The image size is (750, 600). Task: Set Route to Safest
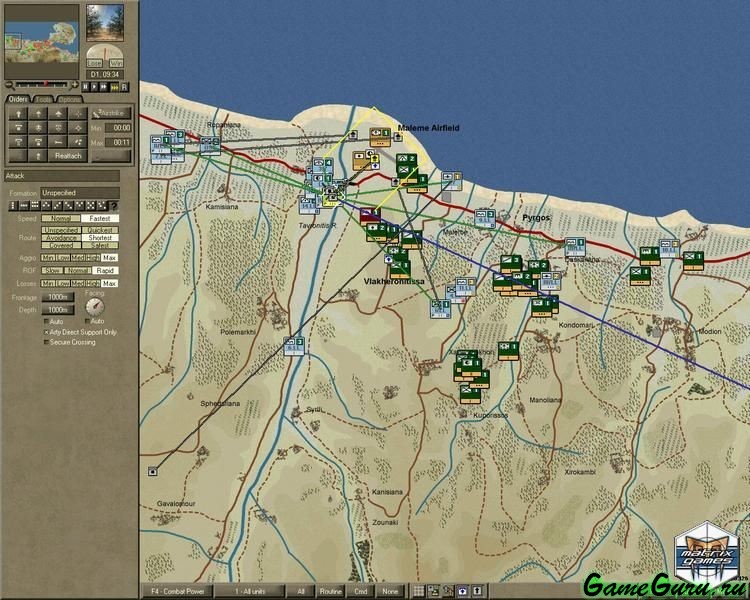[x=100, y=245]
